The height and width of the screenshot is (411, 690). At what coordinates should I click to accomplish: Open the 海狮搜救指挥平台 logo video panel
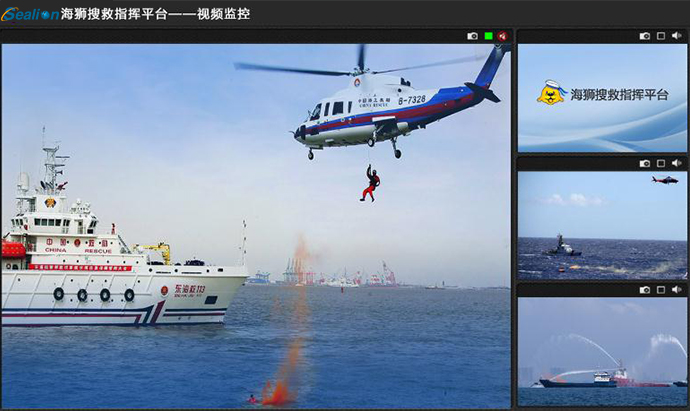(x=602, y=97)
